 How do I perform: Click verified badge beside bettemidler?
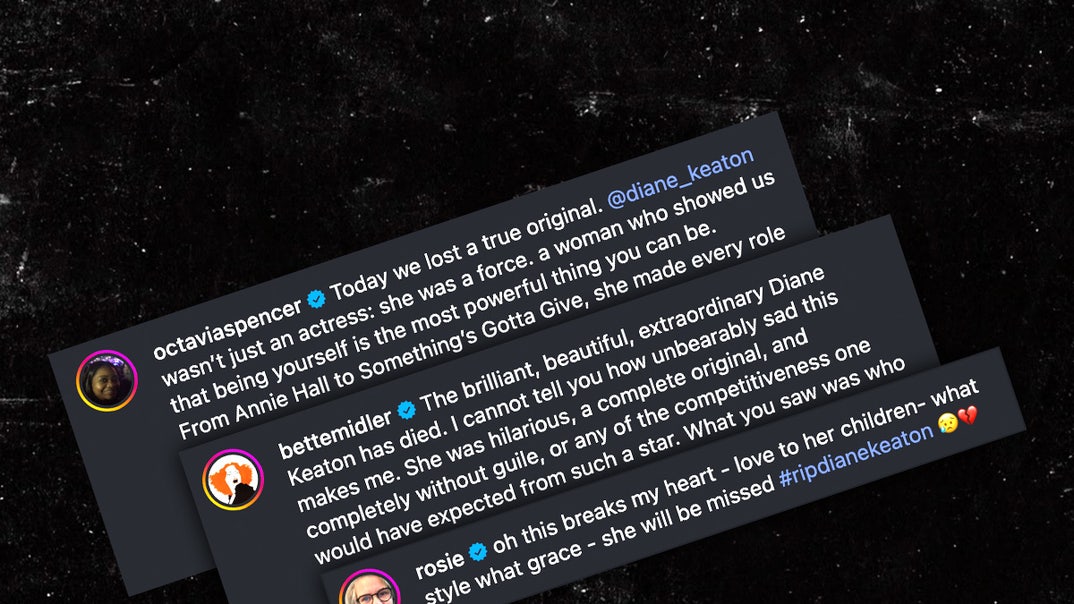click(406, 408)
